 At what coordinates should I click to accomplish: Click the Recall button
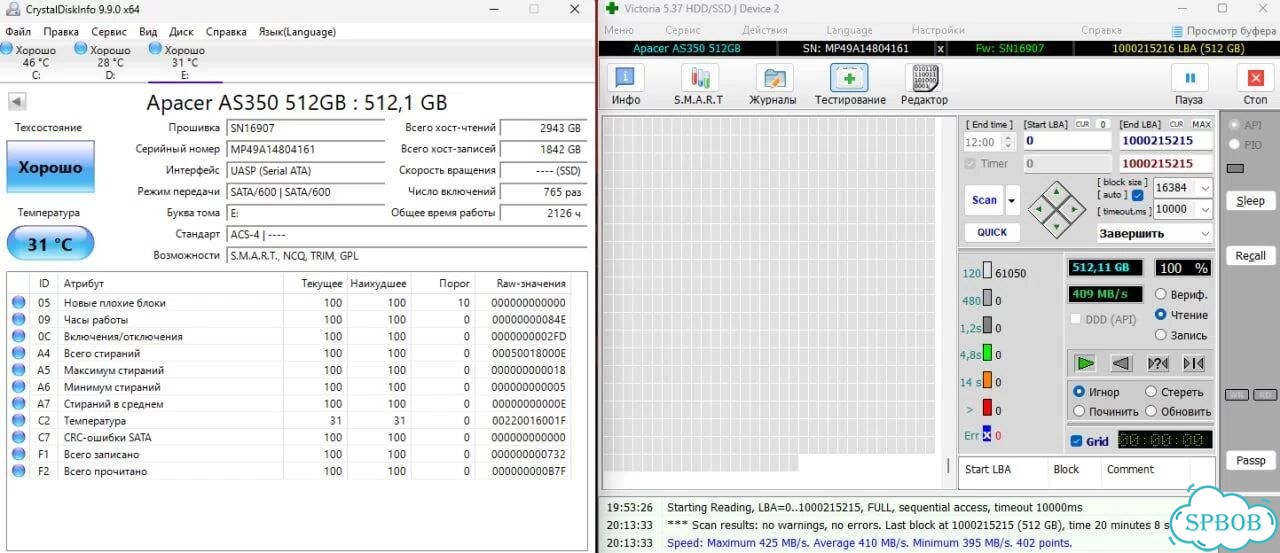(1250, 256)
